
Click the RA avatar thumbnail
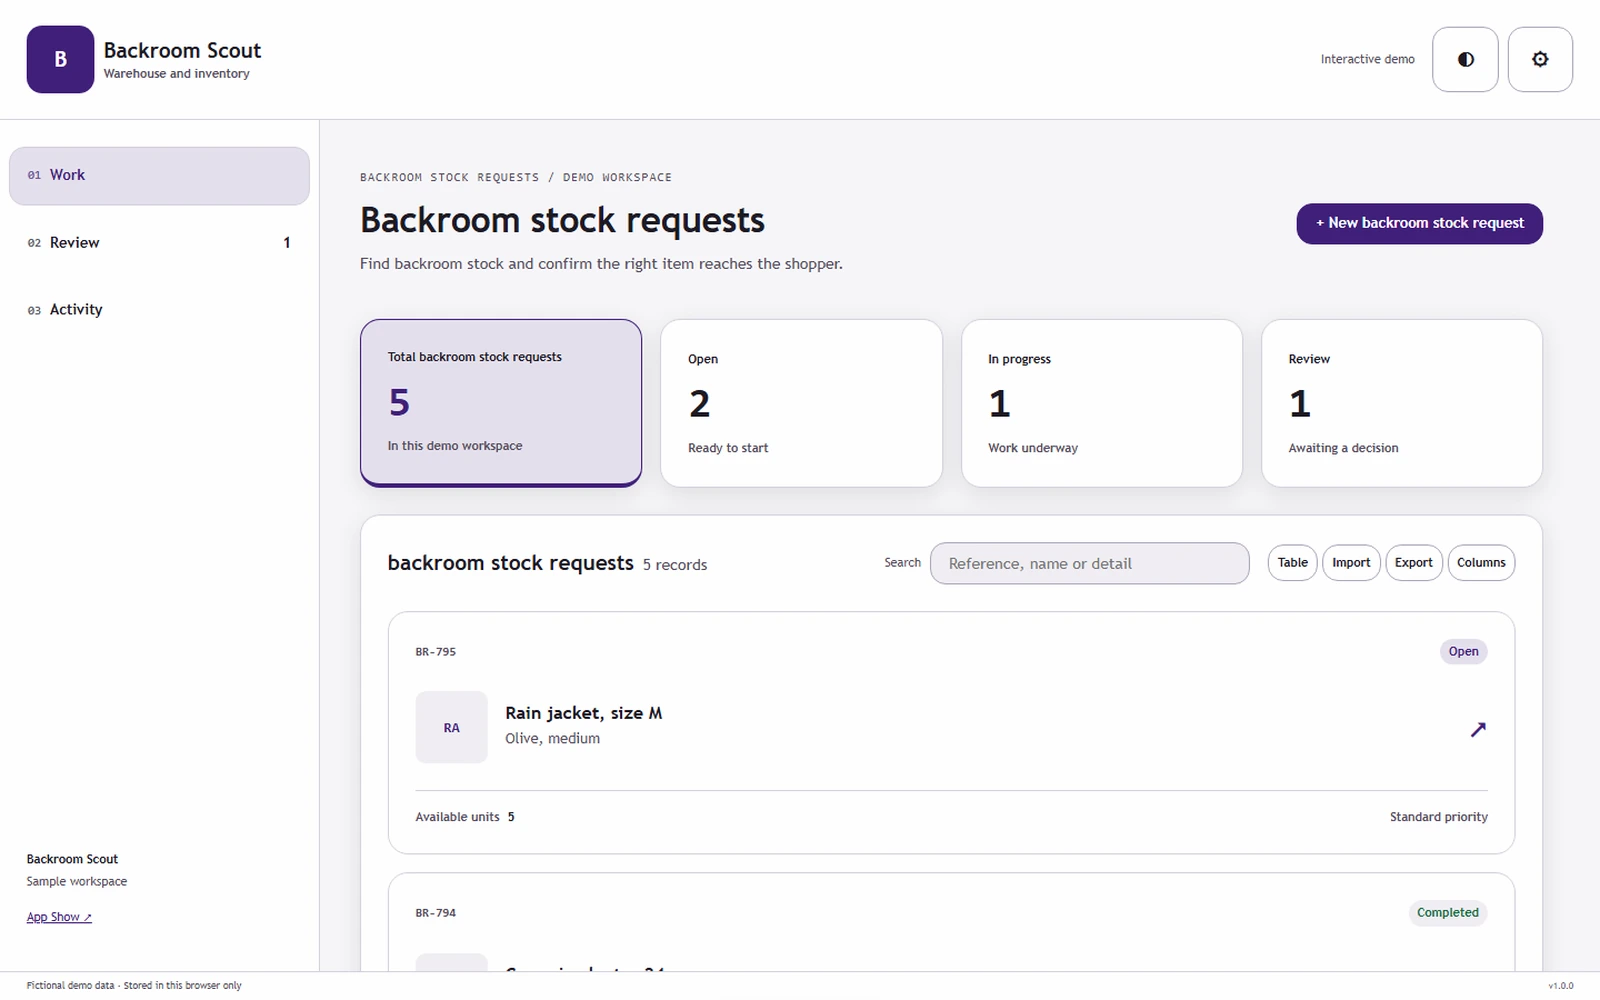[x=452, y=727]
